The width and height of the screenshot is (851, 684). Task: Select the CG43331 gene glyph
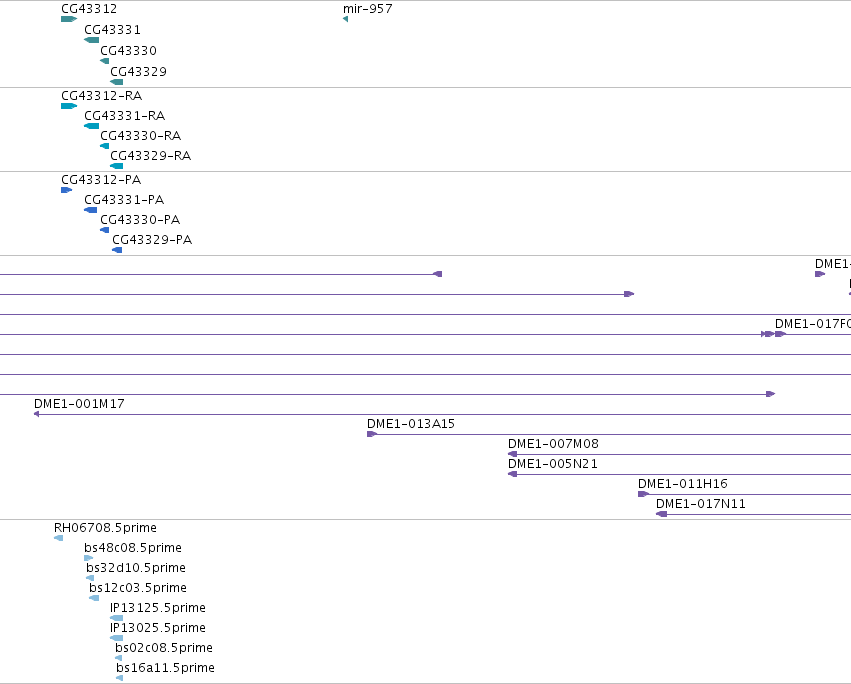coord(92,40)
